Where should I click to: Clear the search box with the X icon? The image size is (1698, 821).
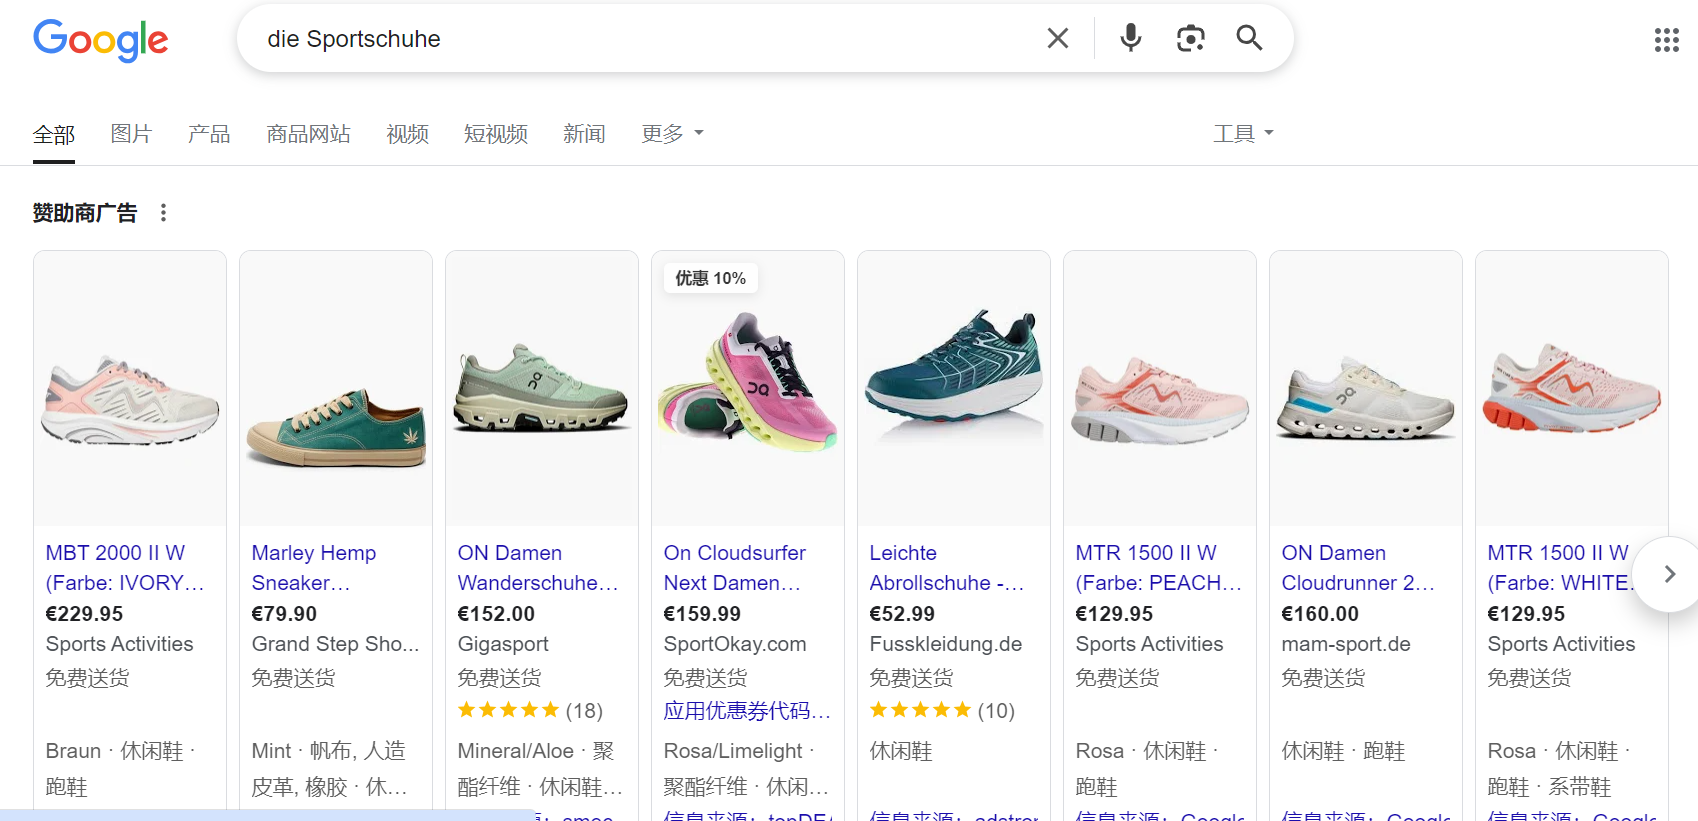(1057, 38)
